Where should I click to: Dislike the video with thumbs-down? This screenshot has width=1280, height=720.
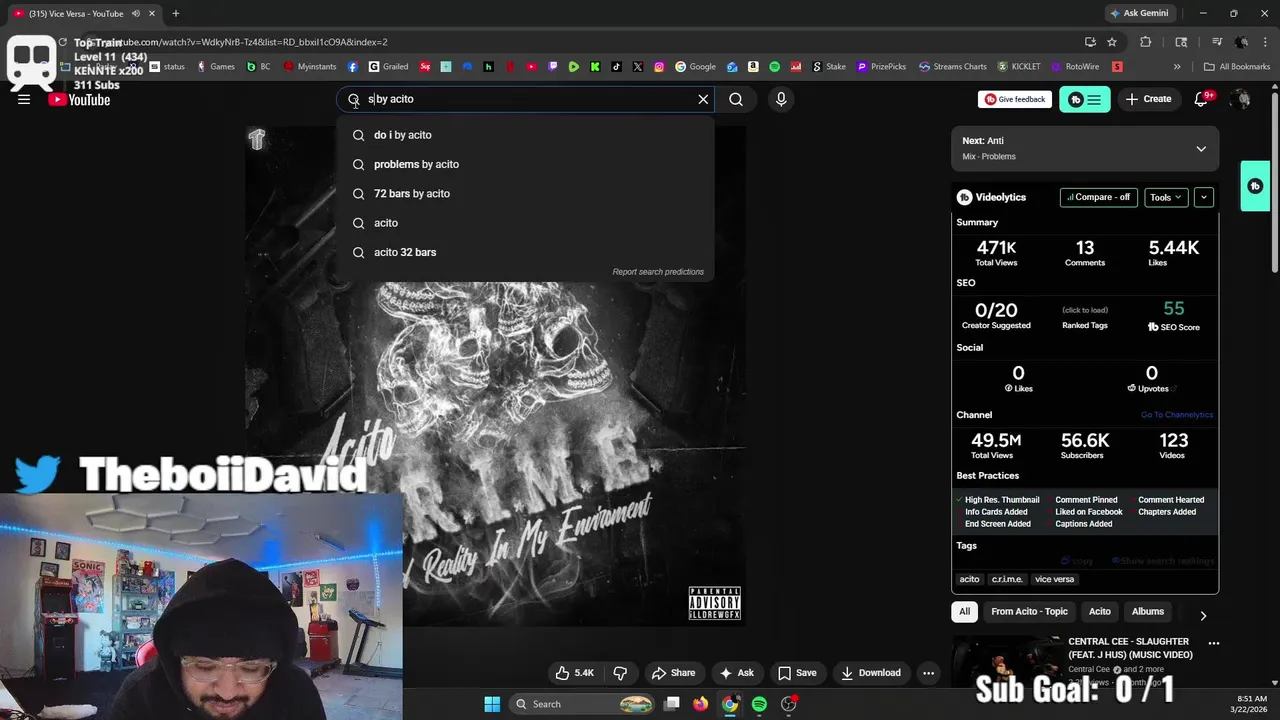tap(620, 673)
